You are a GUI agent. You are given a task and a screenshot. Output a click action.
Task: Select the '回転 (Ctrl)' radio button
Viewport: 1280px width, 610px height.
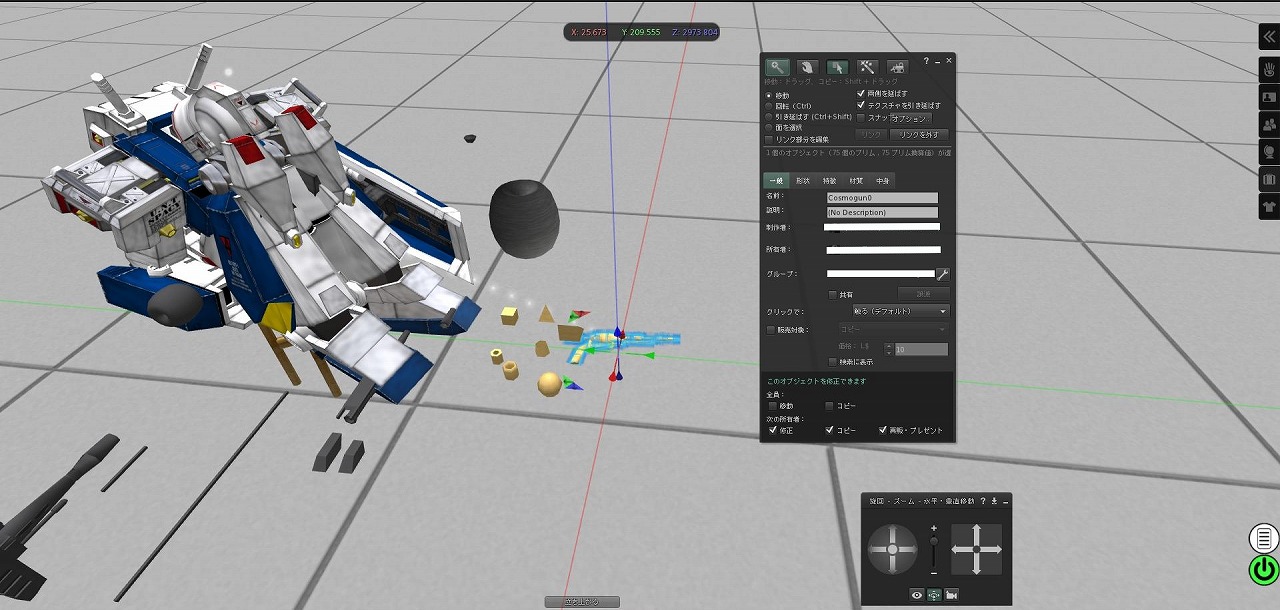(x=769, y=106)
